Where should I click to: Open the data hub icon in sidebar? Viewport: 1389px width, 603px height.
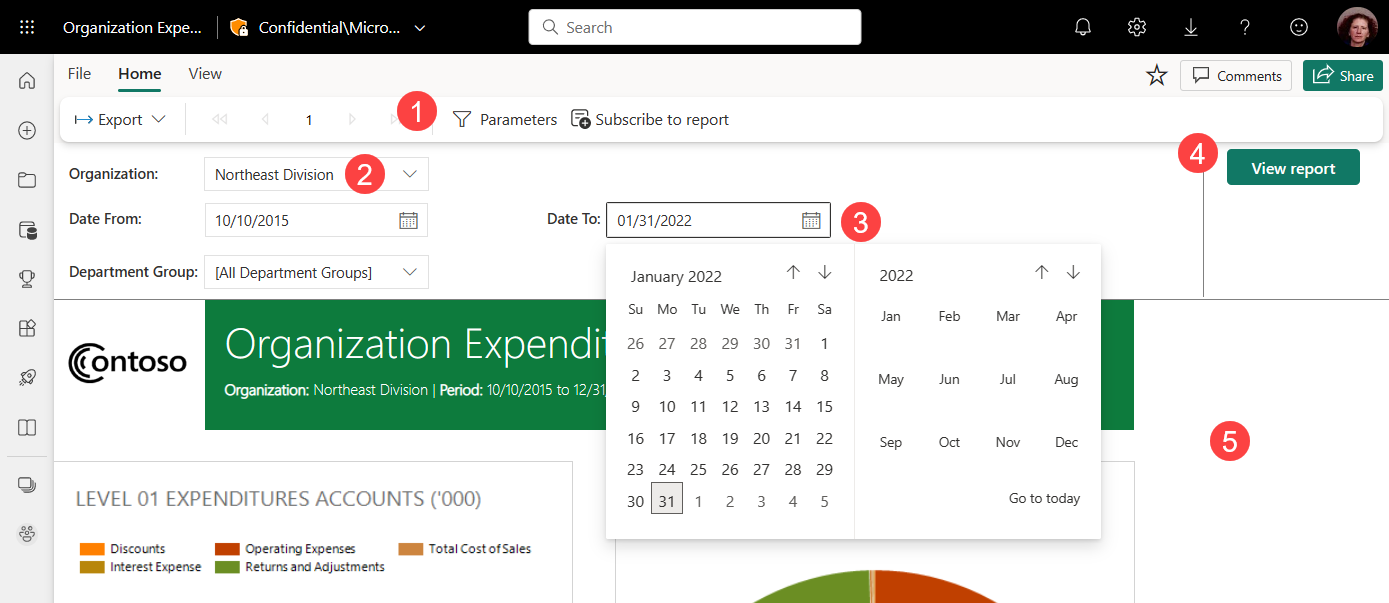pos(27,230)
